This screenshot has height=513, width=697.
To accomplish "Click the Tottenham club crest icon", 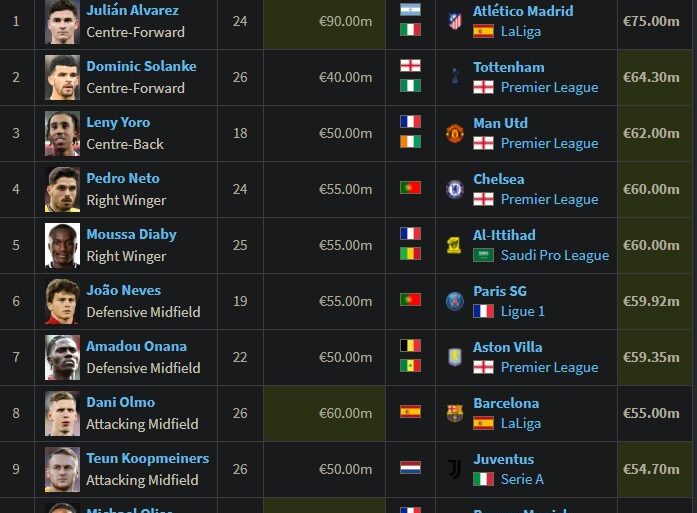I will coord(455,77).
